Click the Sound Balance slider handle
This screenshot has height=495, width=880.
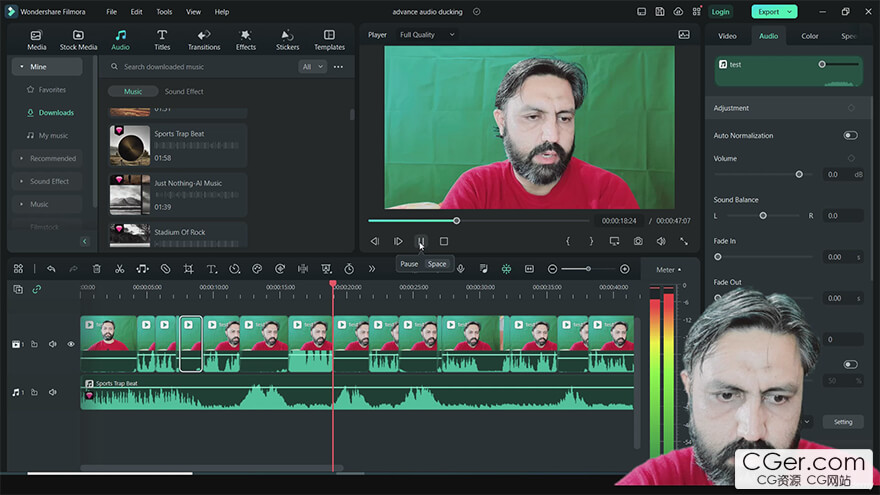coord(763,216)
